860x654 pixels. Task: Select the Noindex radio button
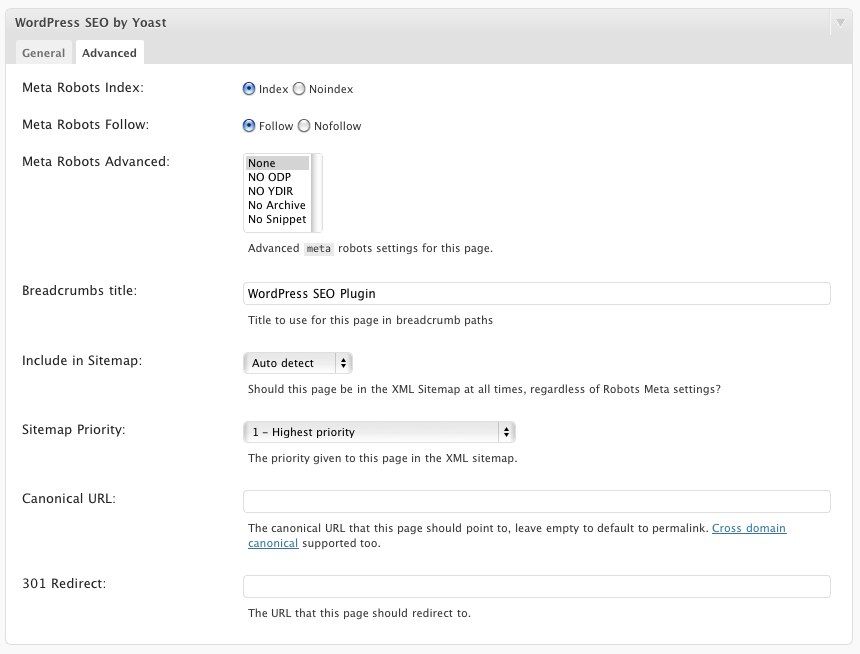pos(299,89)
